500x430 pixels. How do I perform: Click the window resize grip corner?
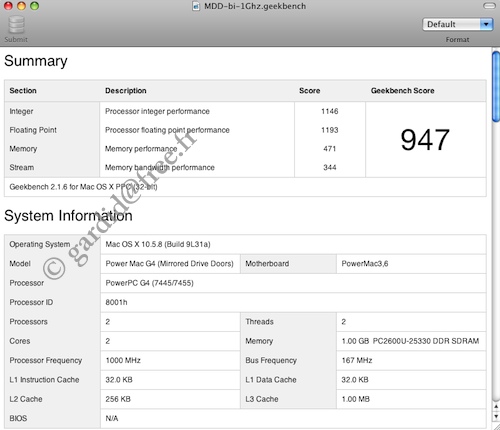496,426
